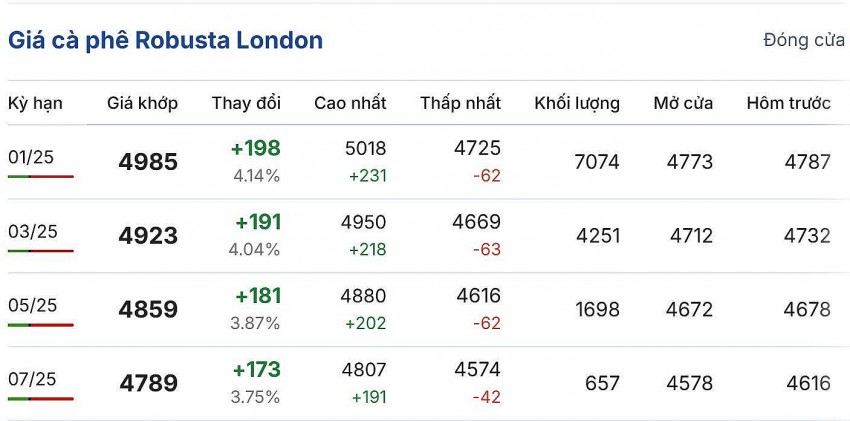Screen dimensions: 850x421
Task: Click the 'Hôm trước' column header
Action: pyautogui.click(x=788, y=103)
